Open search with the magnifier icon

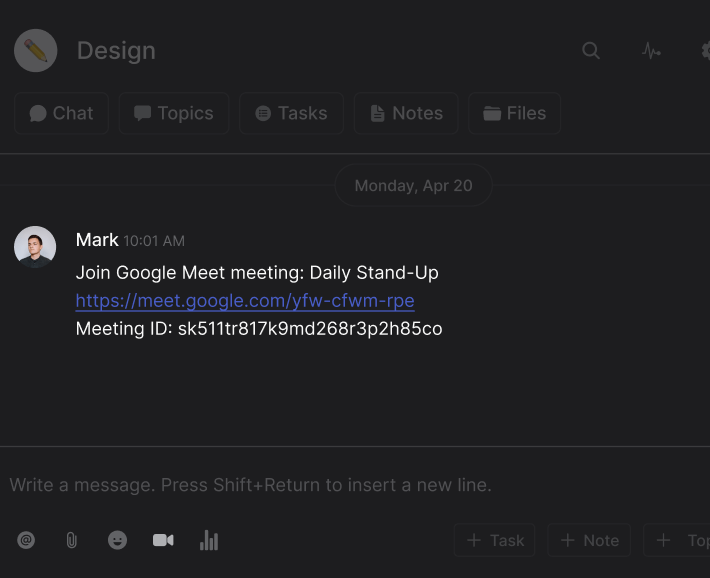click(x=591, y=50)
